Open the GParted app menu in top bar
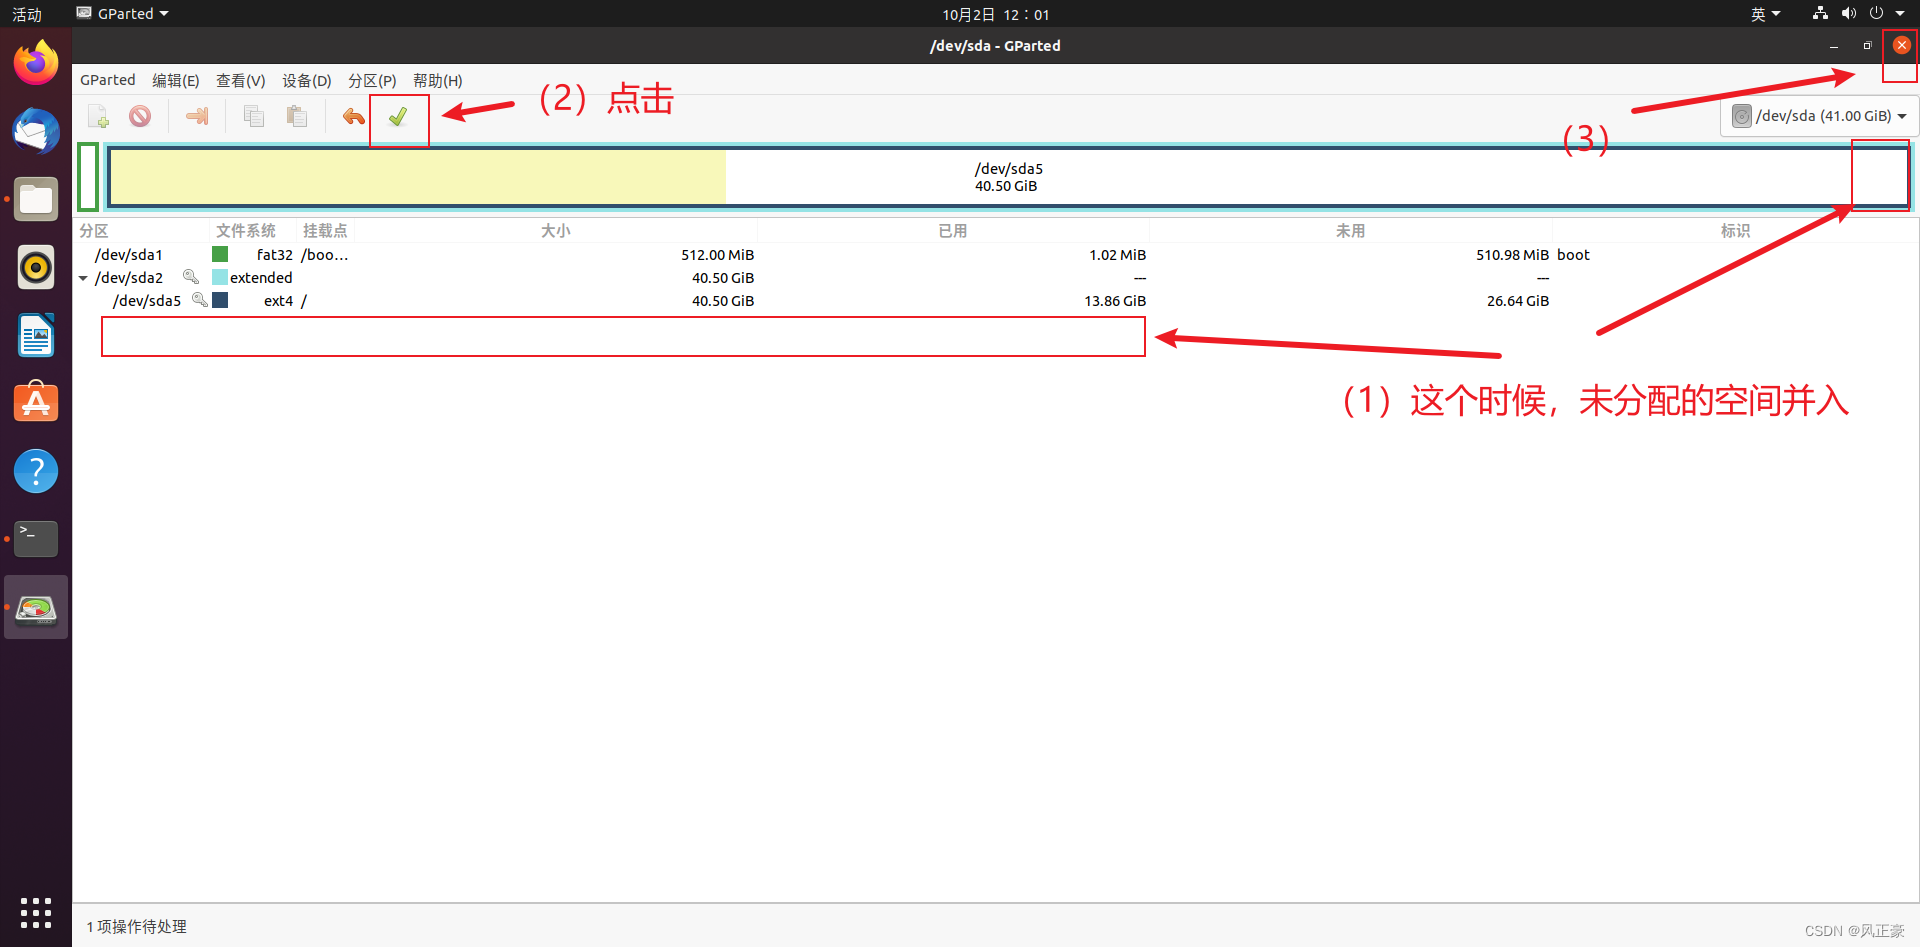The width and height of the screenshot is (1920, 947). tap(123, 14)
